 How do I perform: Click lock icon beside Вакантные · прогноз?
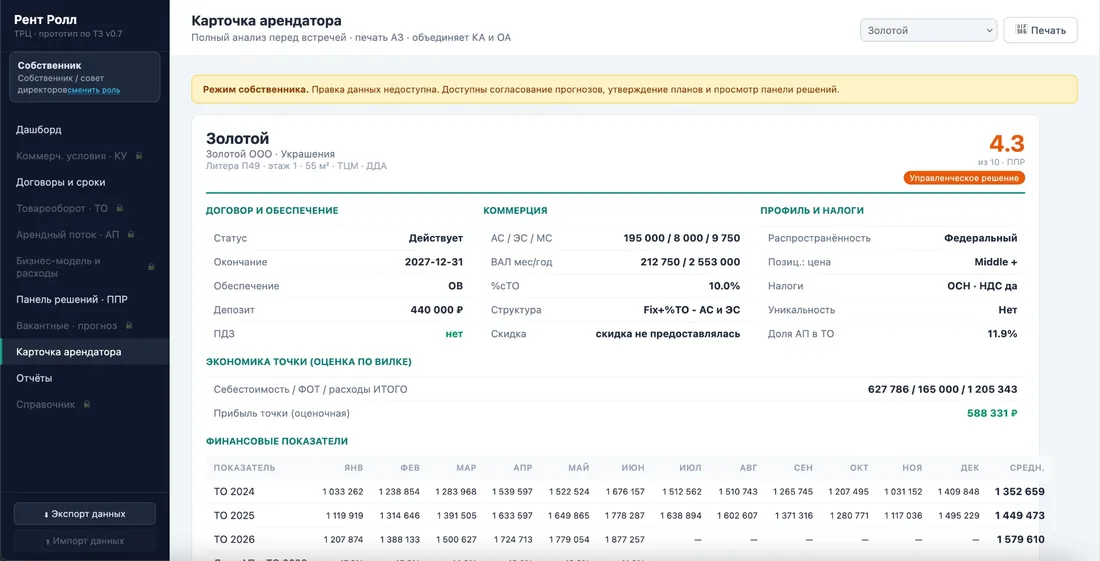(x=129, y=326)
